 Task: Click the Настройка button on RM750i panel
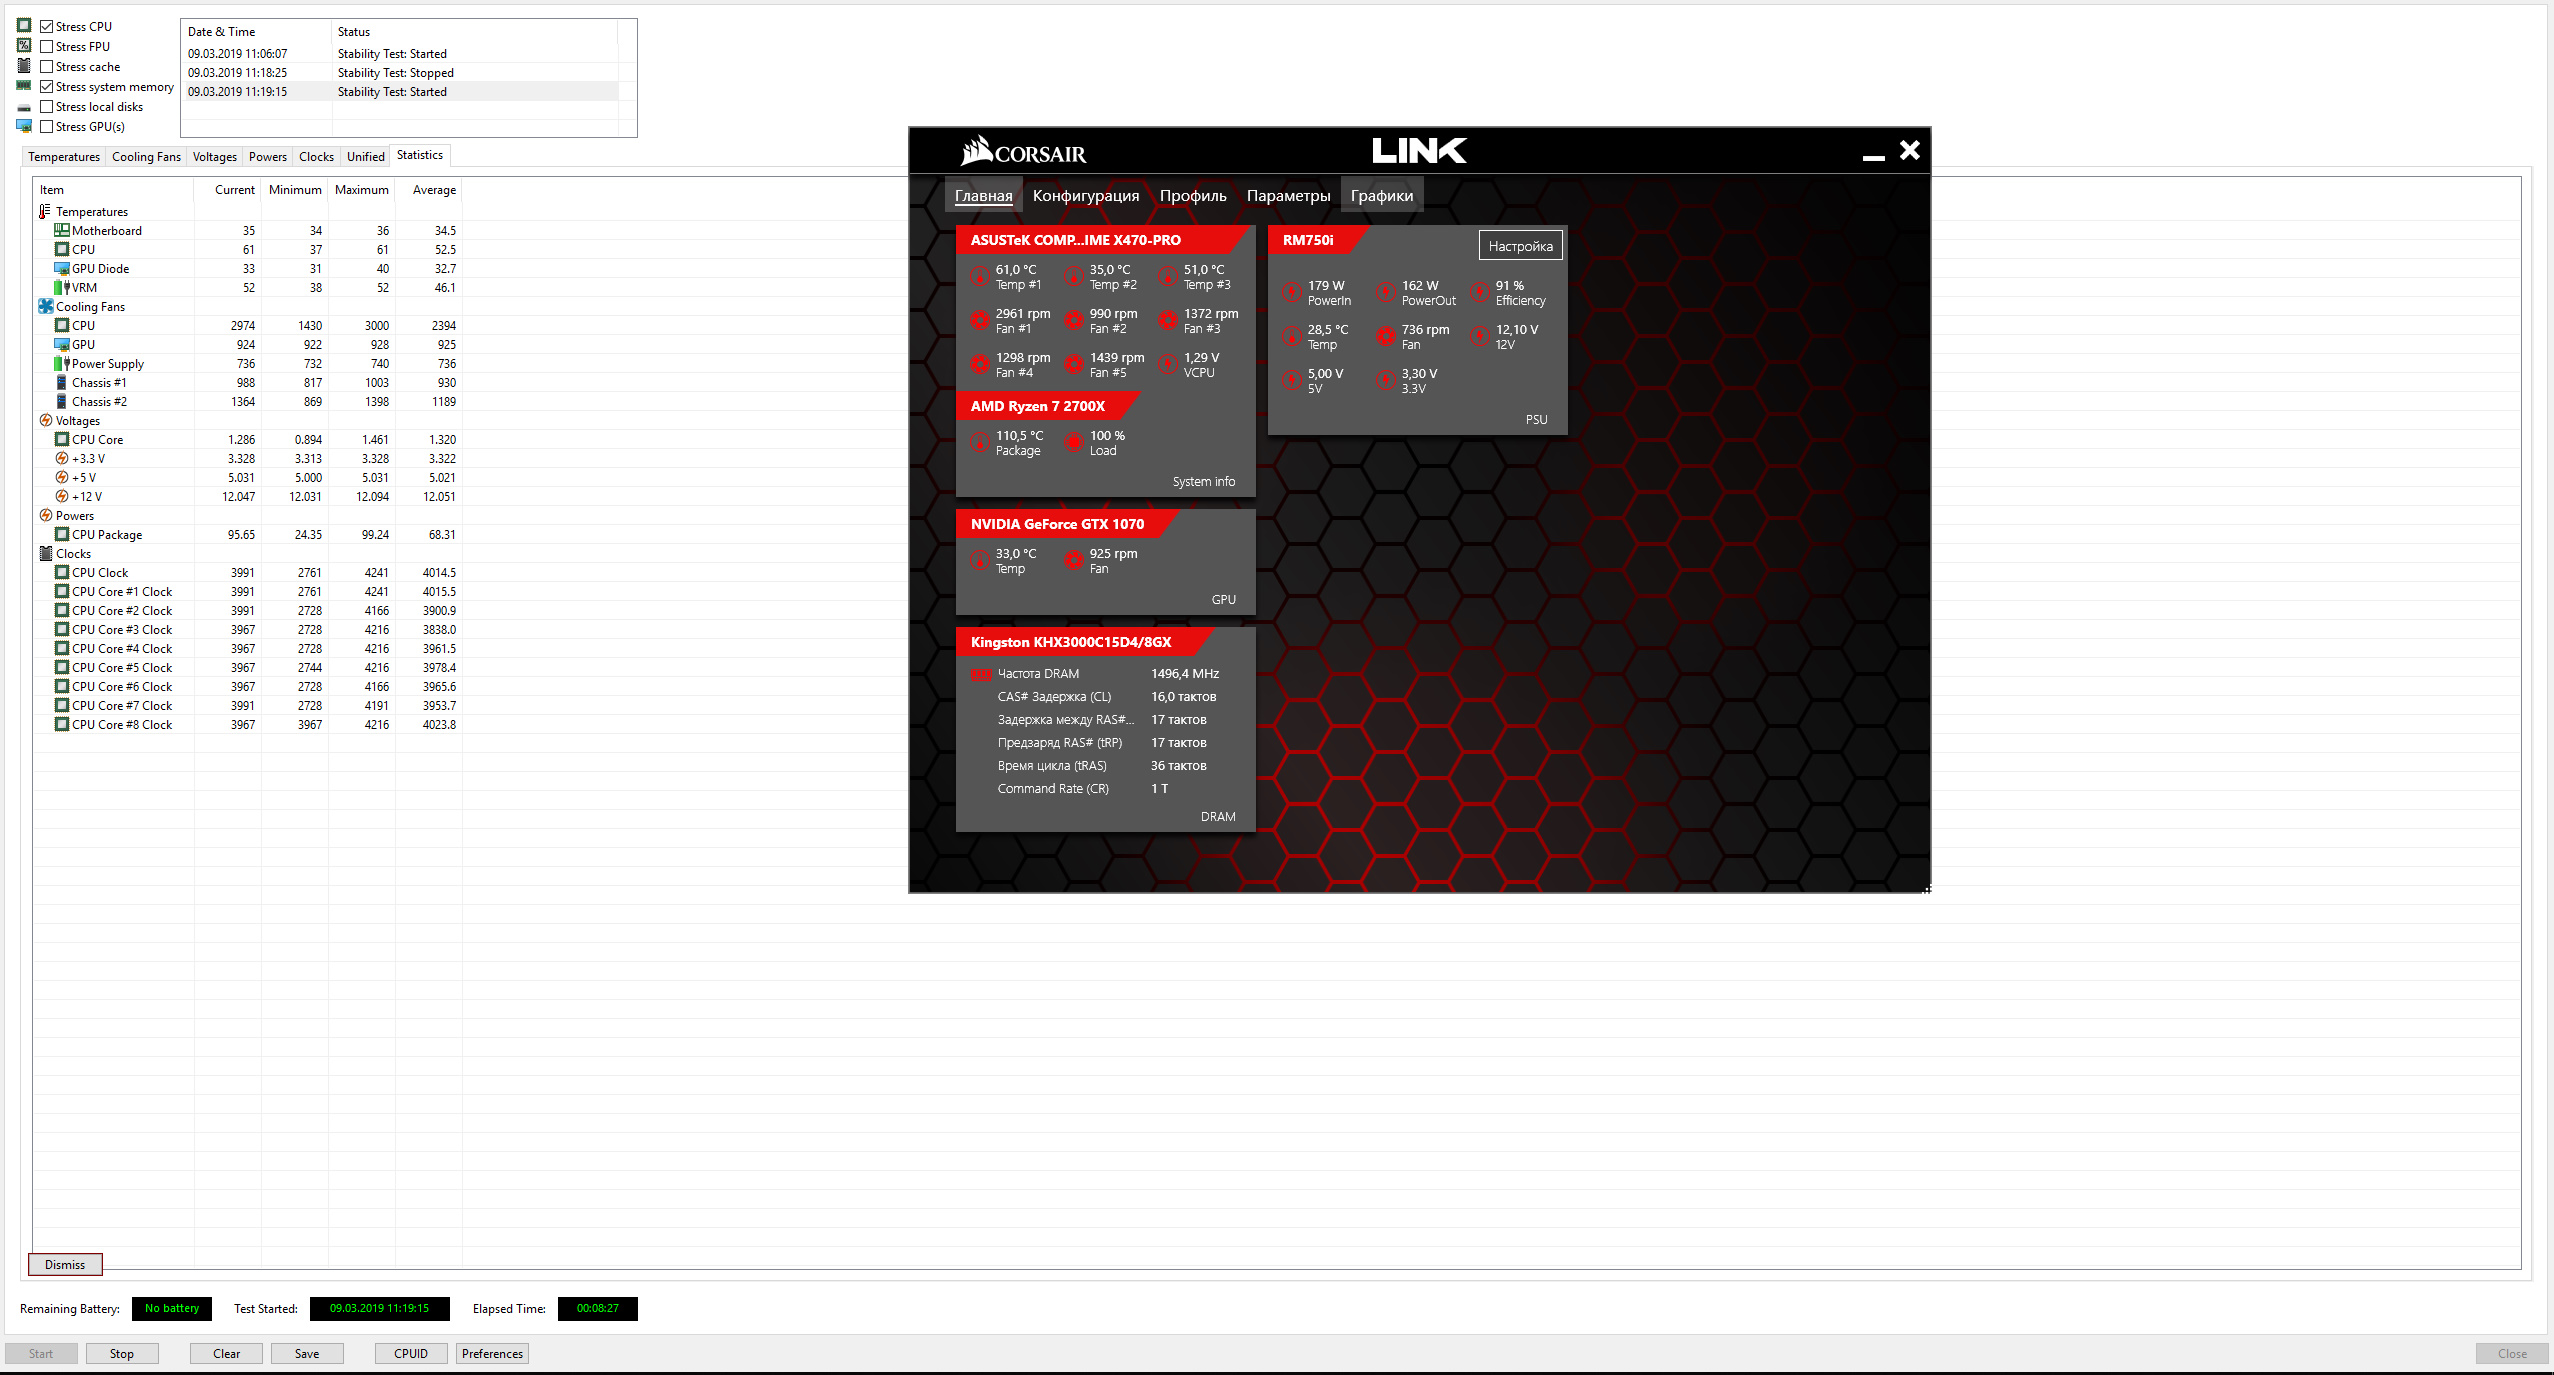pos(1520,246)
